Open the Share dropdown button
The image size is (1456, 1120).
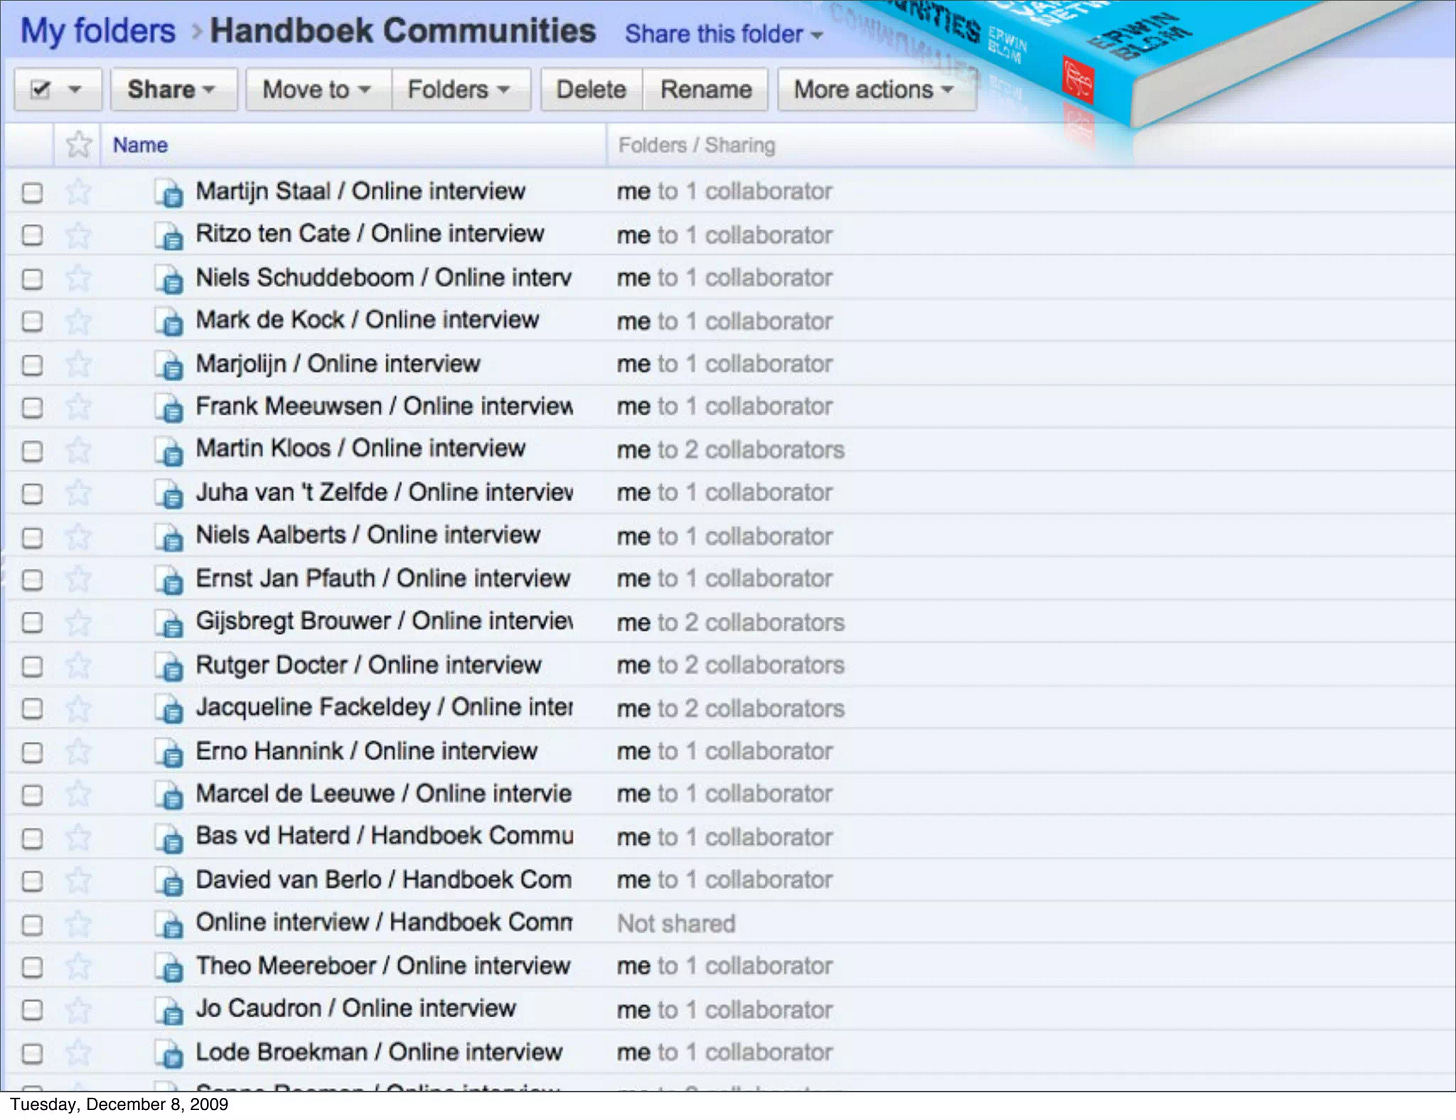173,89
